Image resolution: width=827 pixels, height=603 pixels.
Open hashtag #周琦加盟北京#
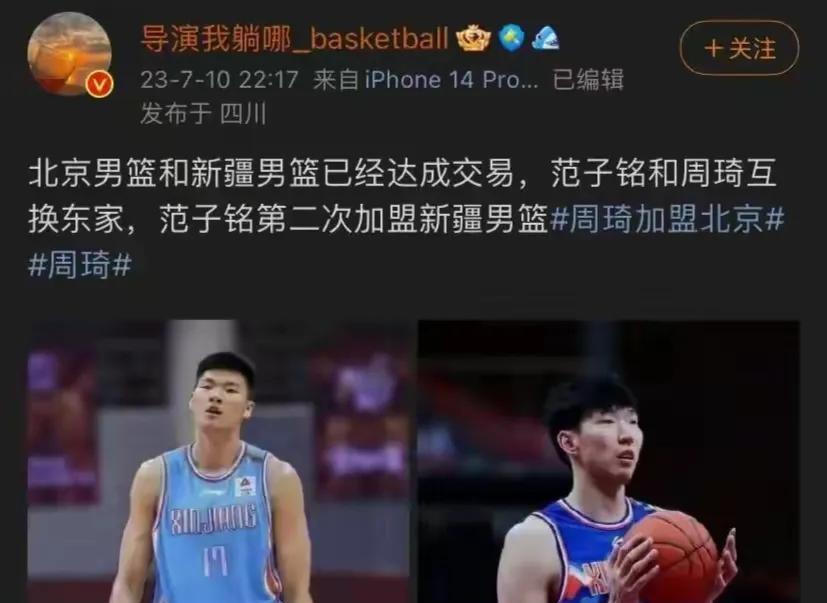click(x=667, y=218)
